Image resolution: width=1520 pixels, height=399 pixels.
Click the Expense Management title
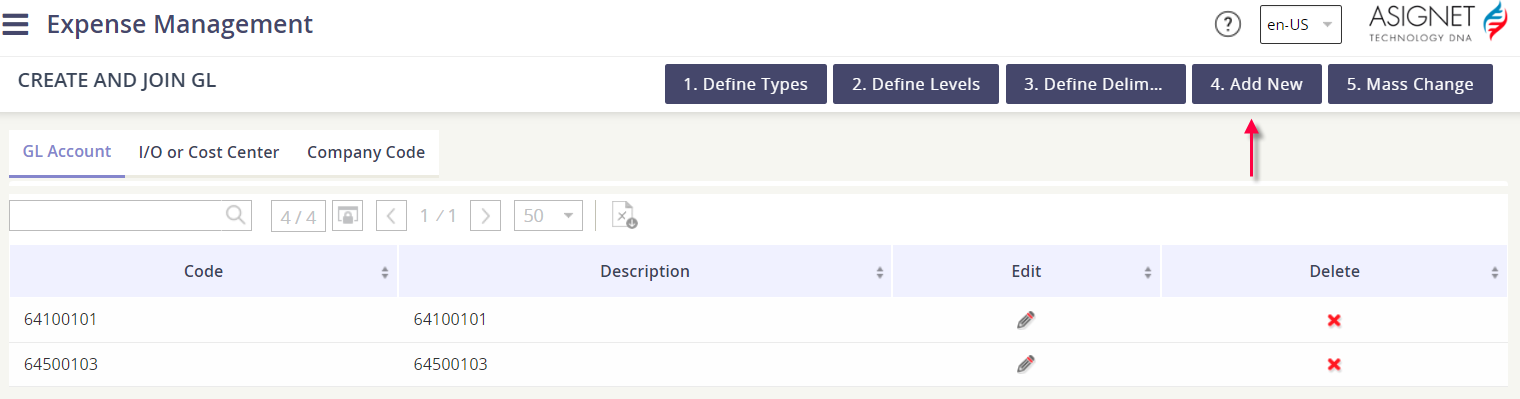(x=180, y=24)
